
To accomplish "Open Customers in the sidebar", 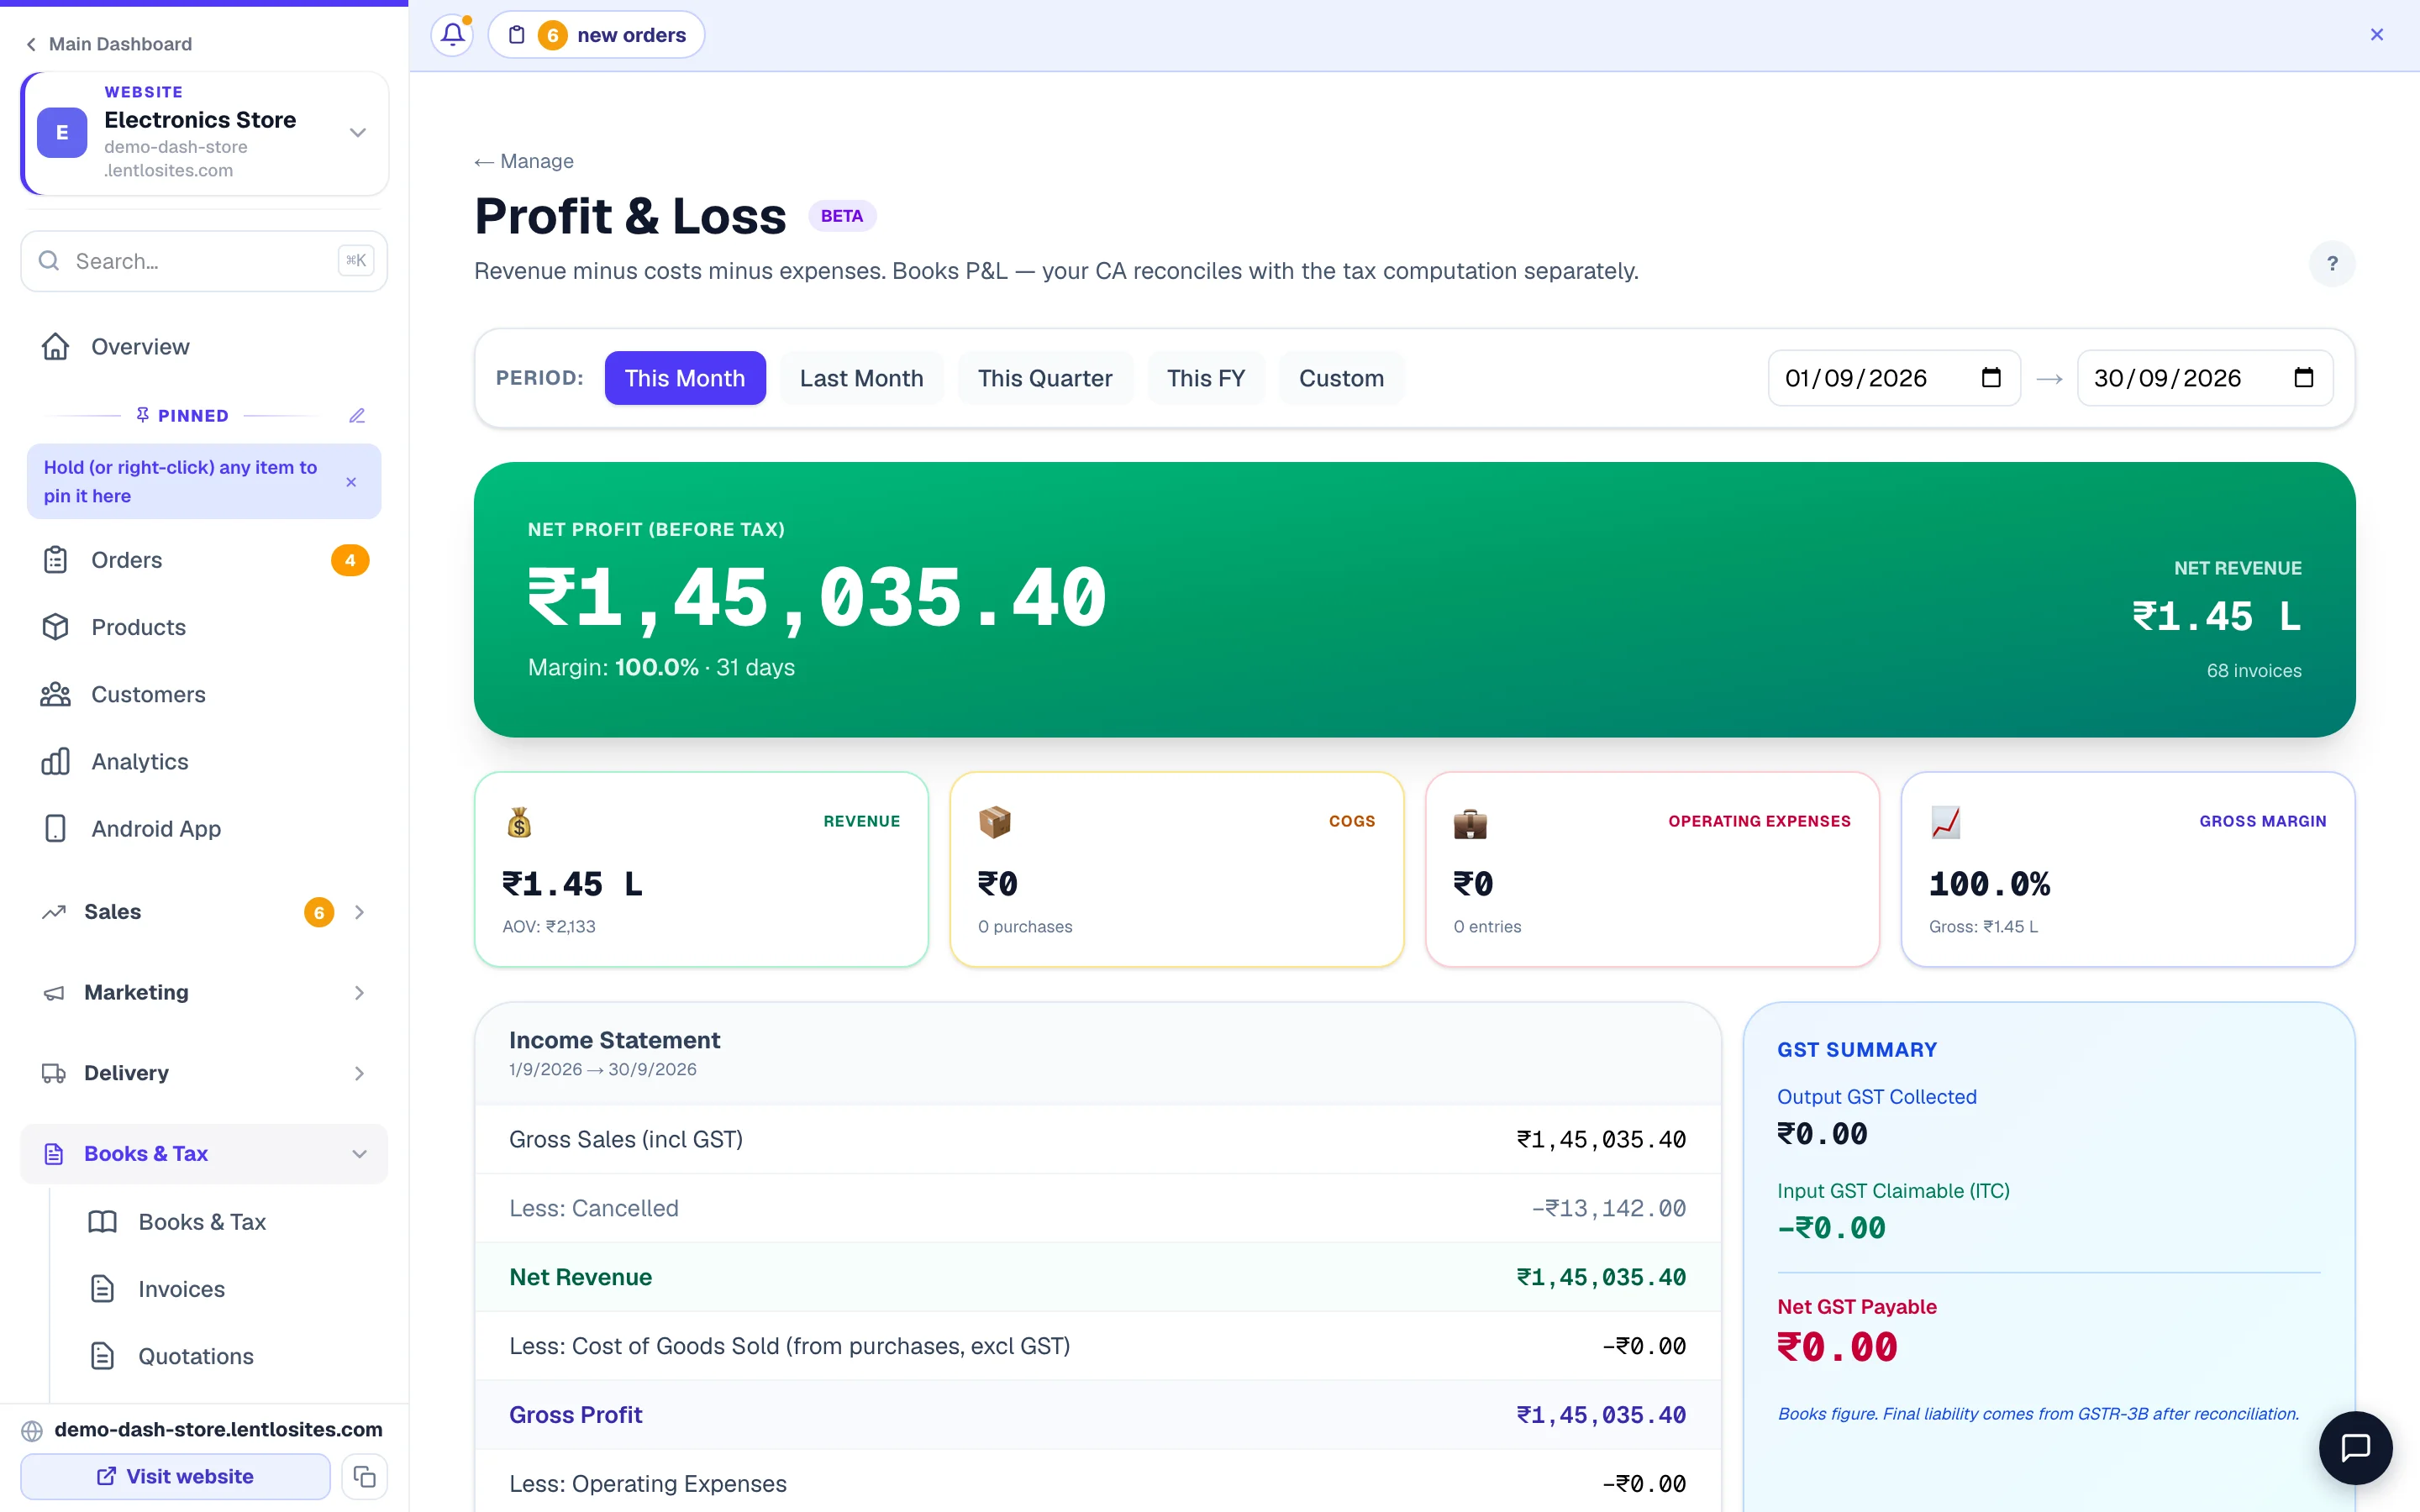I will point(204,694).
